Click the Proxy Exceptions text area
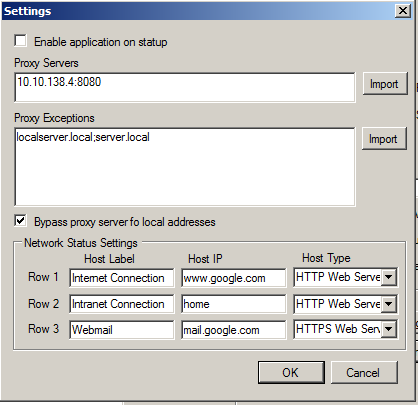 click(185, 167)
